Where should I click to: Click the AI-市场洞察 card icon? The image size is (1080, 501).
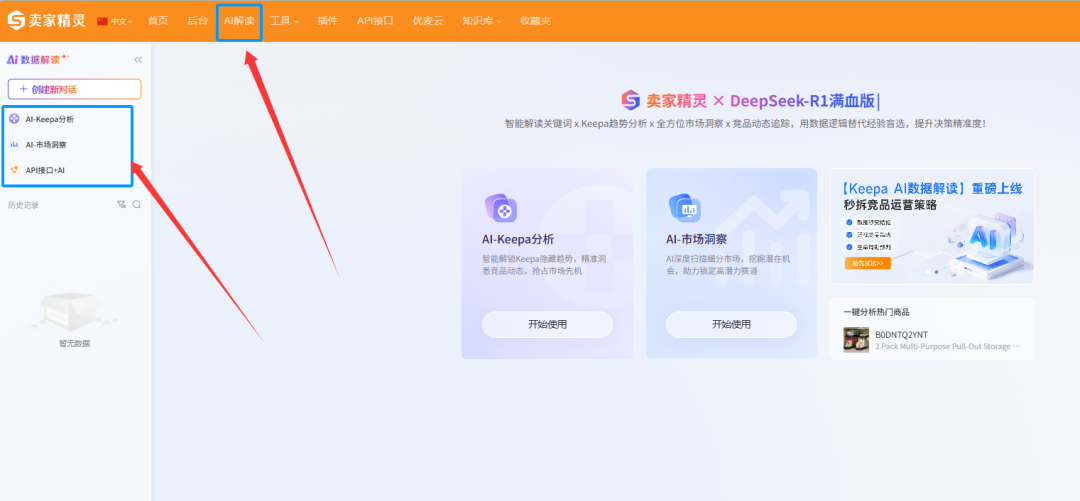[685, 208]
